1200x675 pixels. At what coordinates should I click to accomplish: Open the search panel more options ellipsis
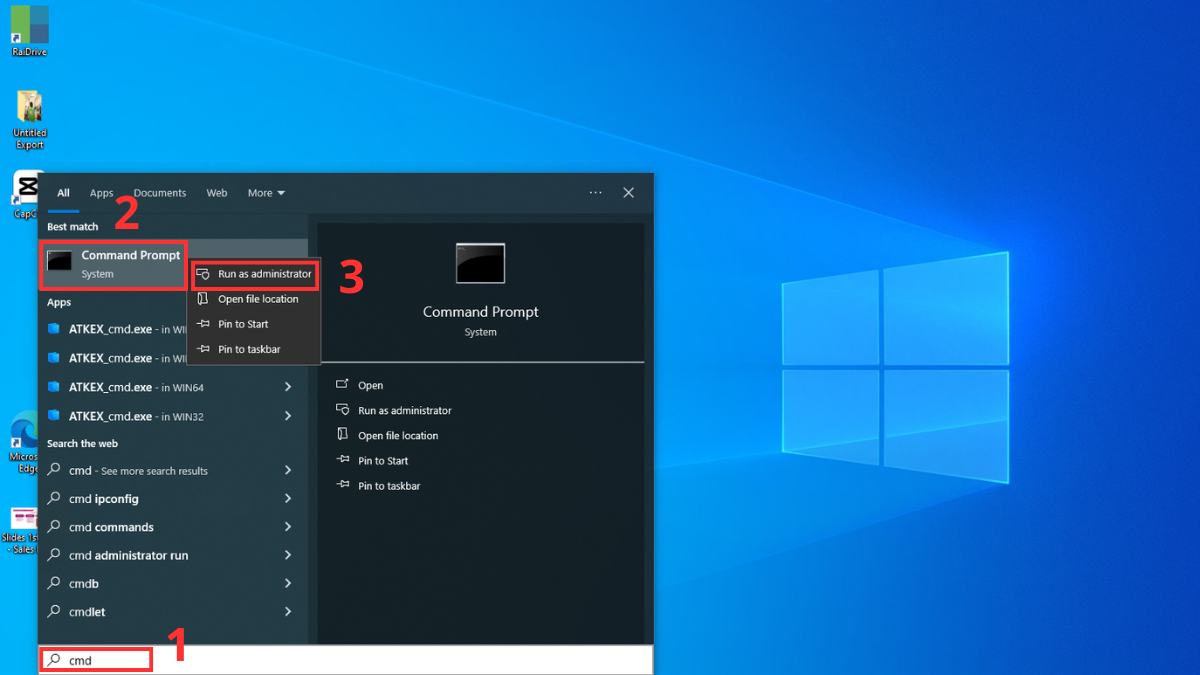pyautogui.click(x=596, y=193)
